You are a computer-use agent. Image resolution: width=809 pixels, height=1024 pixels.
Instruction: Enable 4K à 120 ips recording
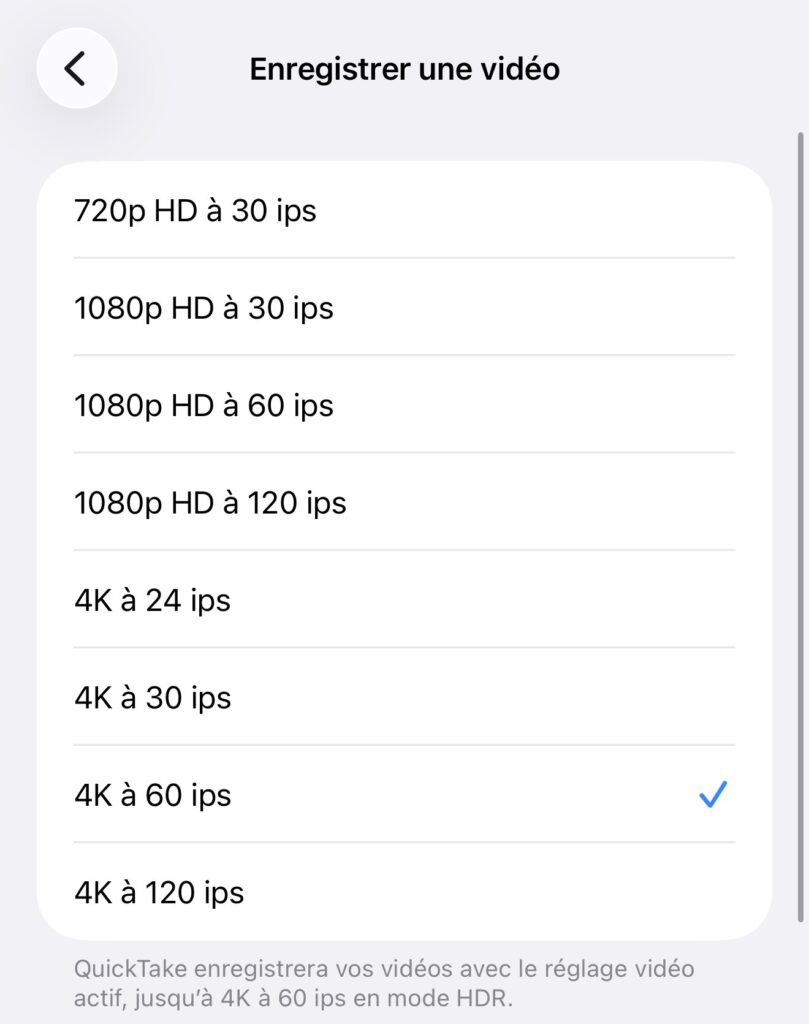coord(159,892)
